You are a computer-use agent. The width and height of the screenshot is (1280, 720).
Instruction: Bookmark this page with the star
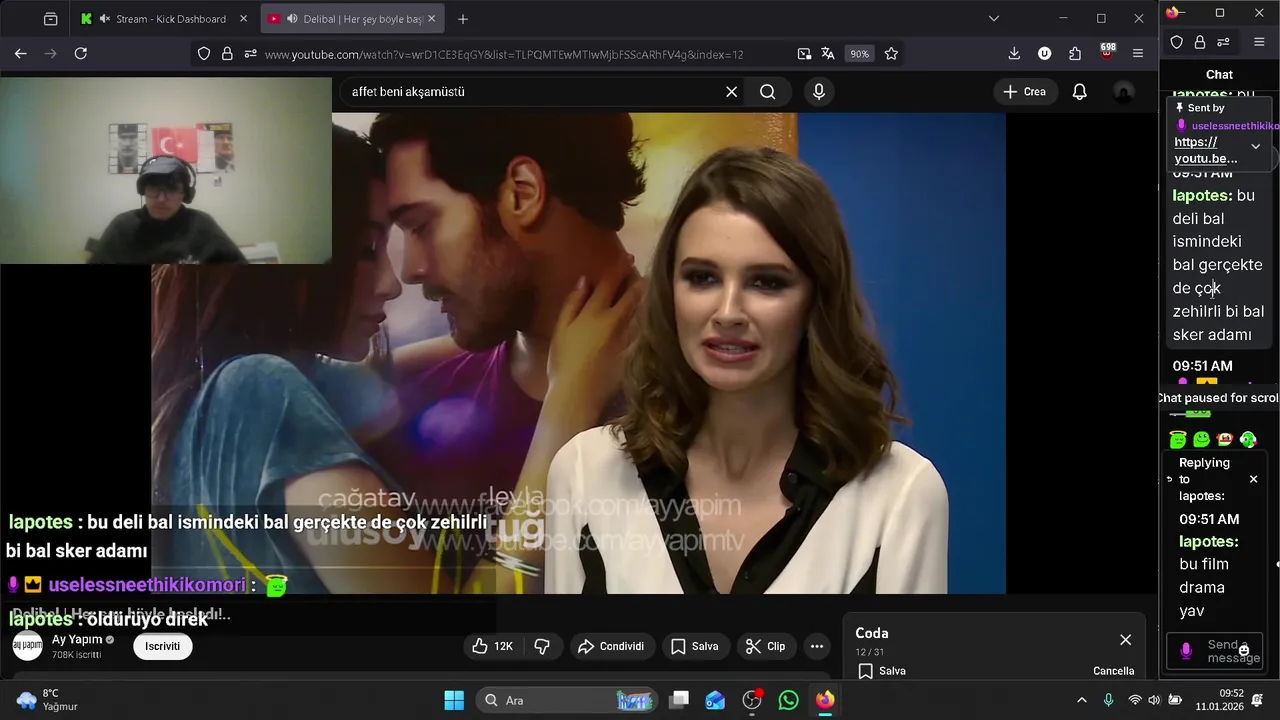click(x=891, y=54)
